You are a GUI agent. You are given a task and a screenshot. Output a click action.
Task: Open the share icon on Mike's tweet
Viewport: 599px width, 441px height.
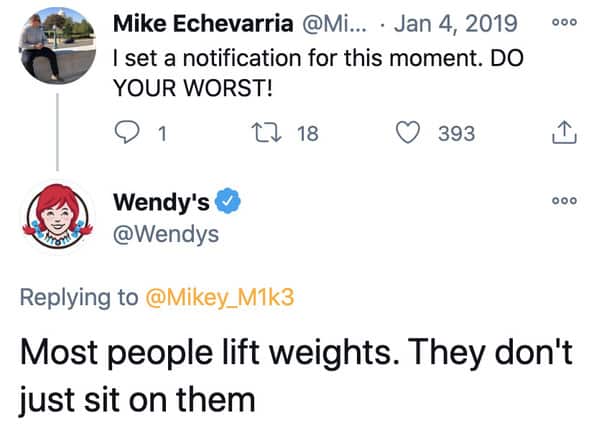coord(564,132)
